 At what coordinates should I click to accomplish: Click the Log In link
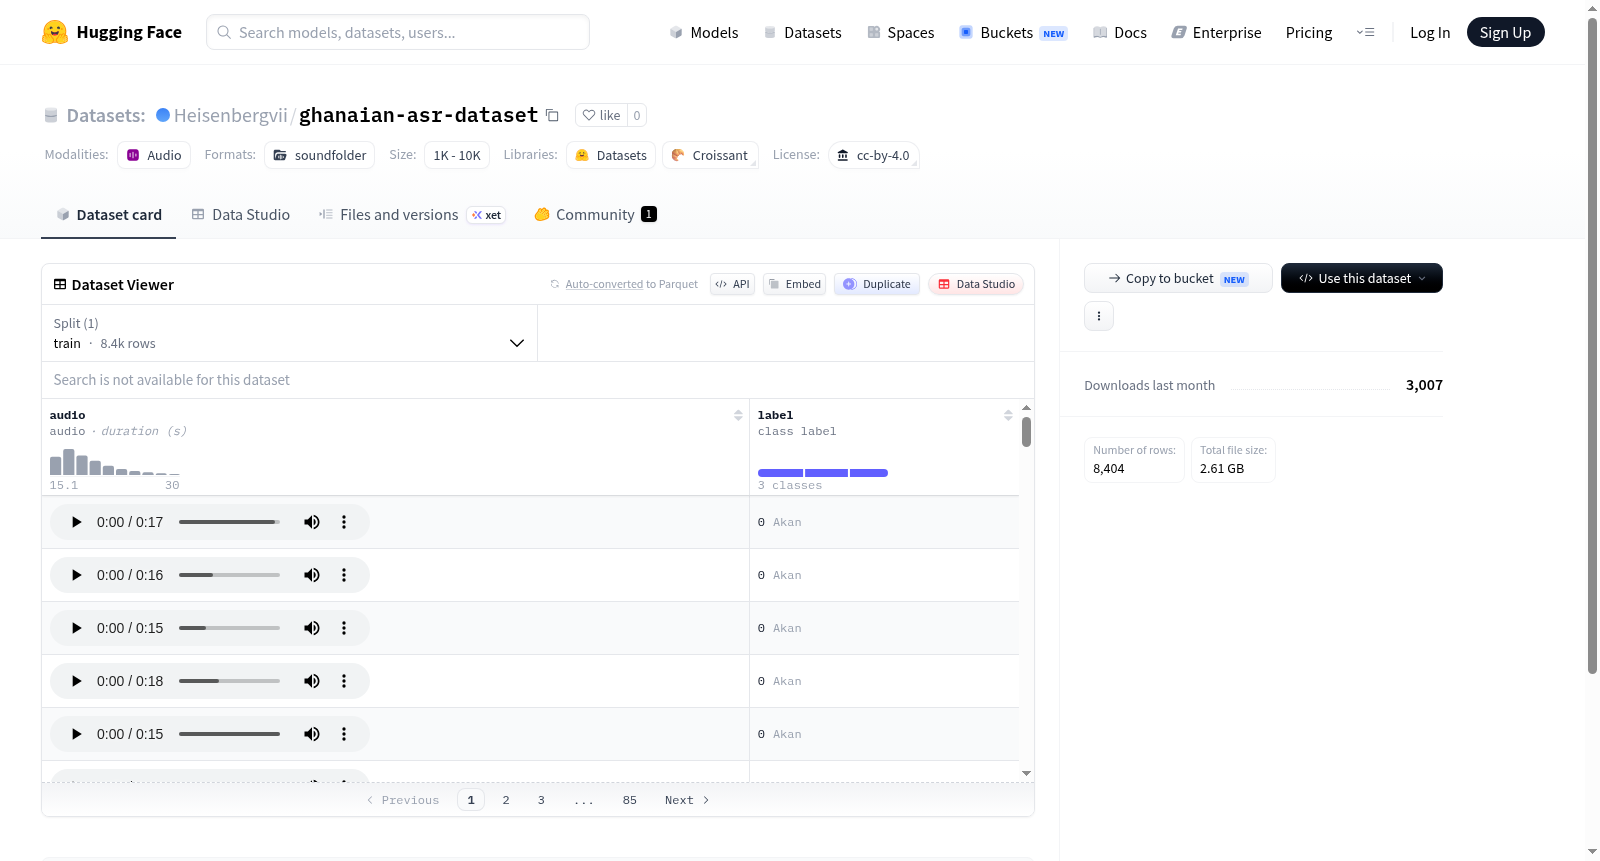tap(1430, 33)
